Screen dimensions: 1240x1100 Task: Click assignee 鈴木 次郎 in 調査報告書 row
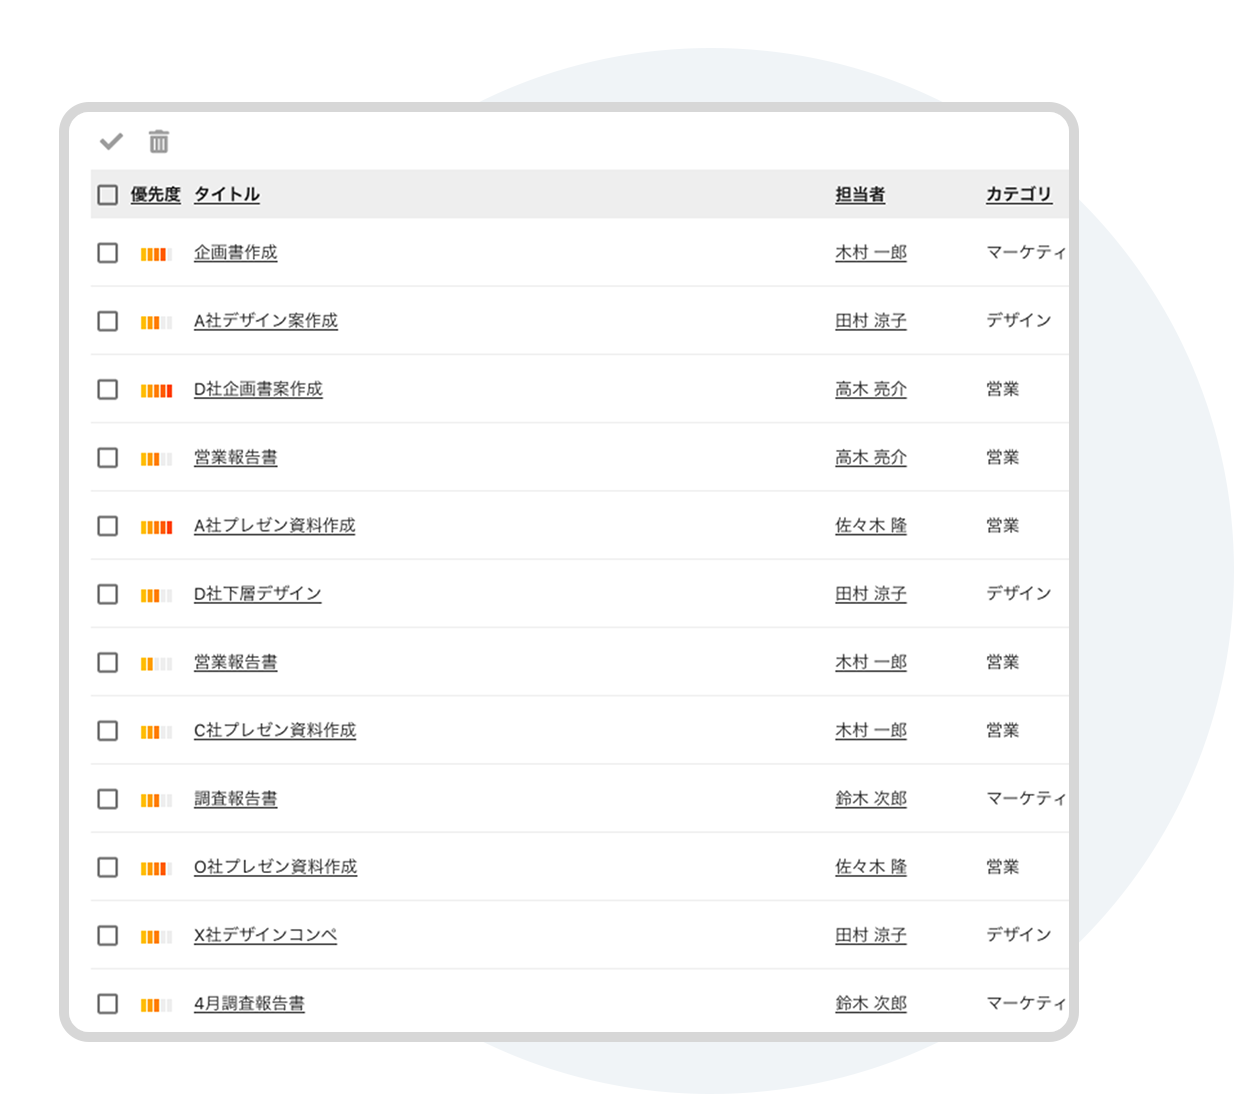[x=870, y=799]
